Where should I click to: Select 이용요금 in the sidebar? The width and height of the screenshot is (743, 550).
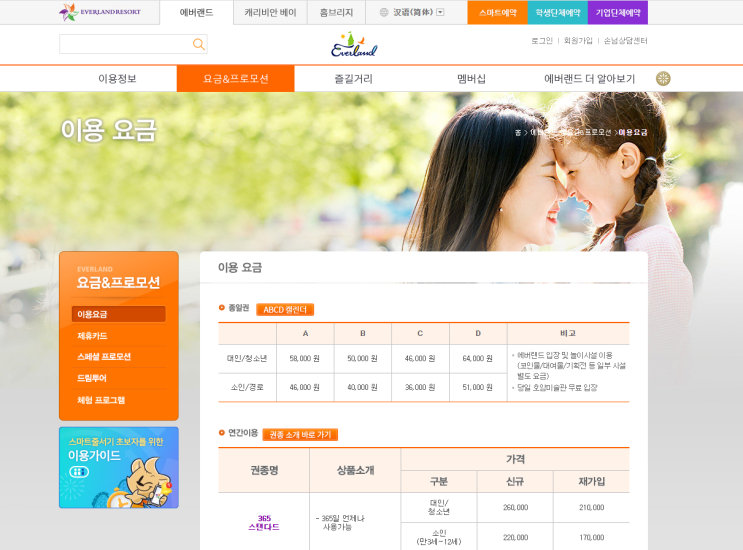click(x=119, y=314)
